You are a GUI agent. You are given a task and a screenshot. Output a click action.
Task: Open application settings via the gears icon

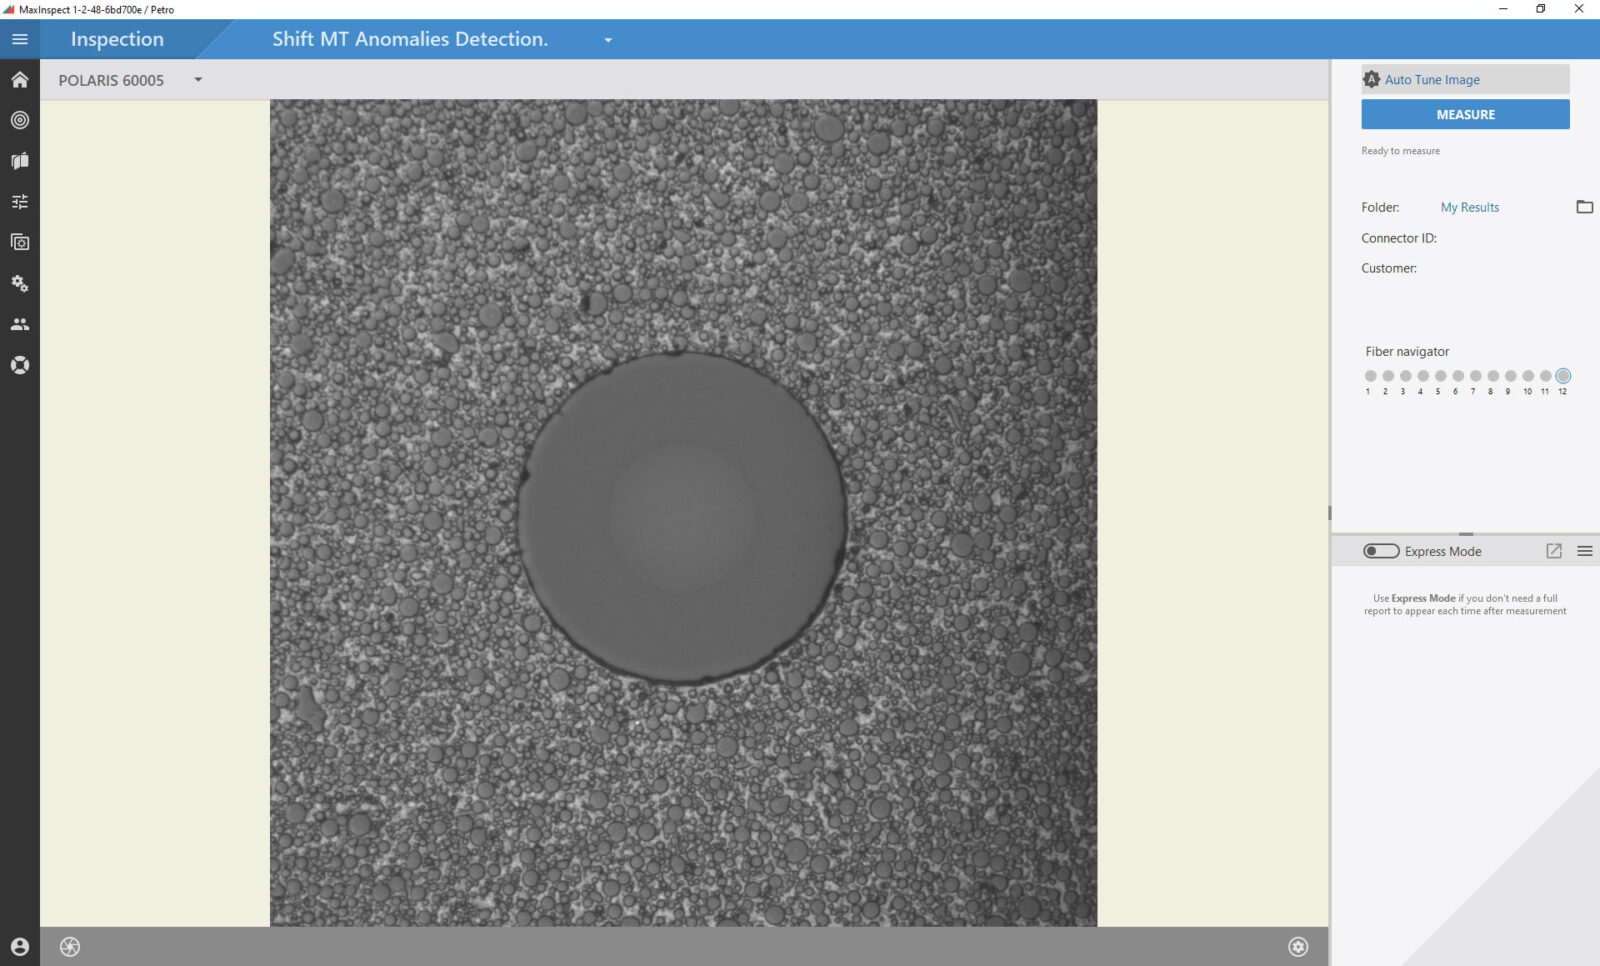coord(19,283)
